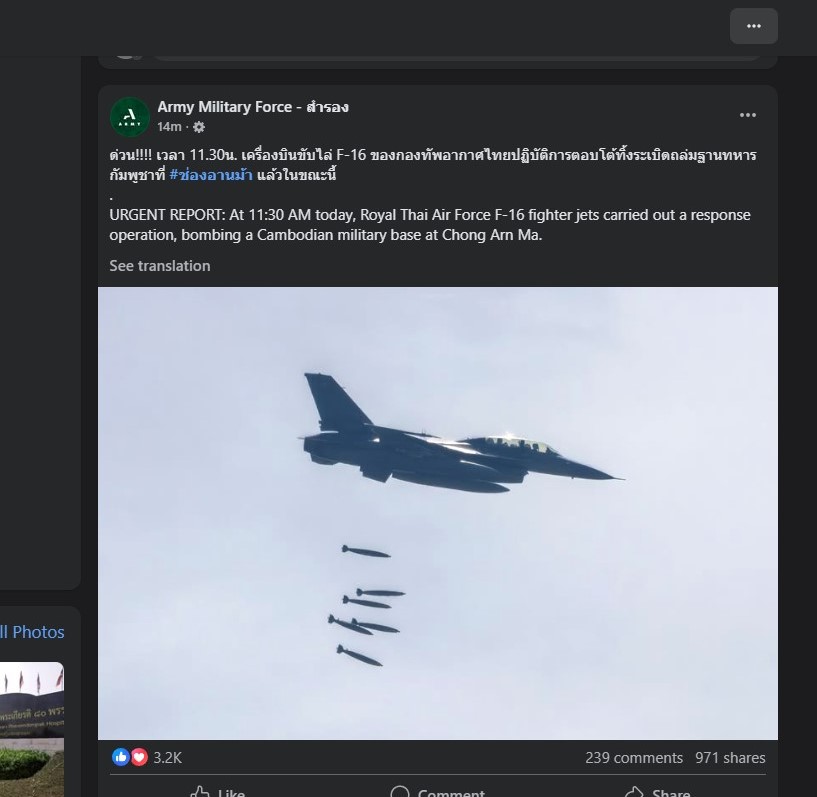View the 3.2K reactions count
The image size is (817, 797).
coord(167,757)
